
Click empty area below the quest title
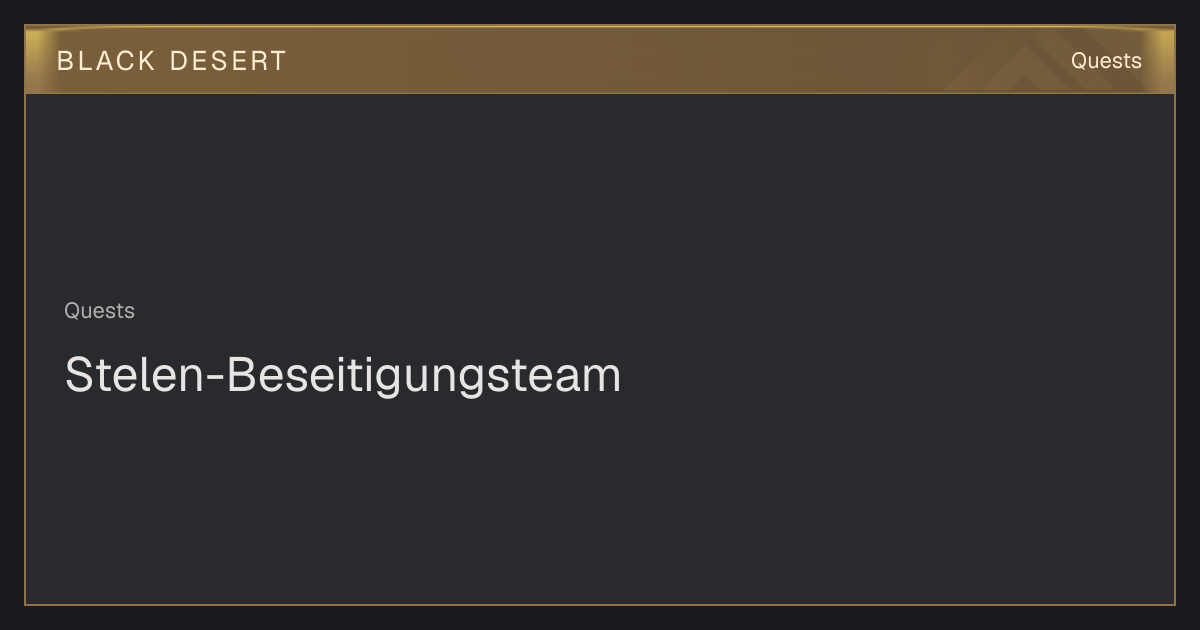pos(600,500)
